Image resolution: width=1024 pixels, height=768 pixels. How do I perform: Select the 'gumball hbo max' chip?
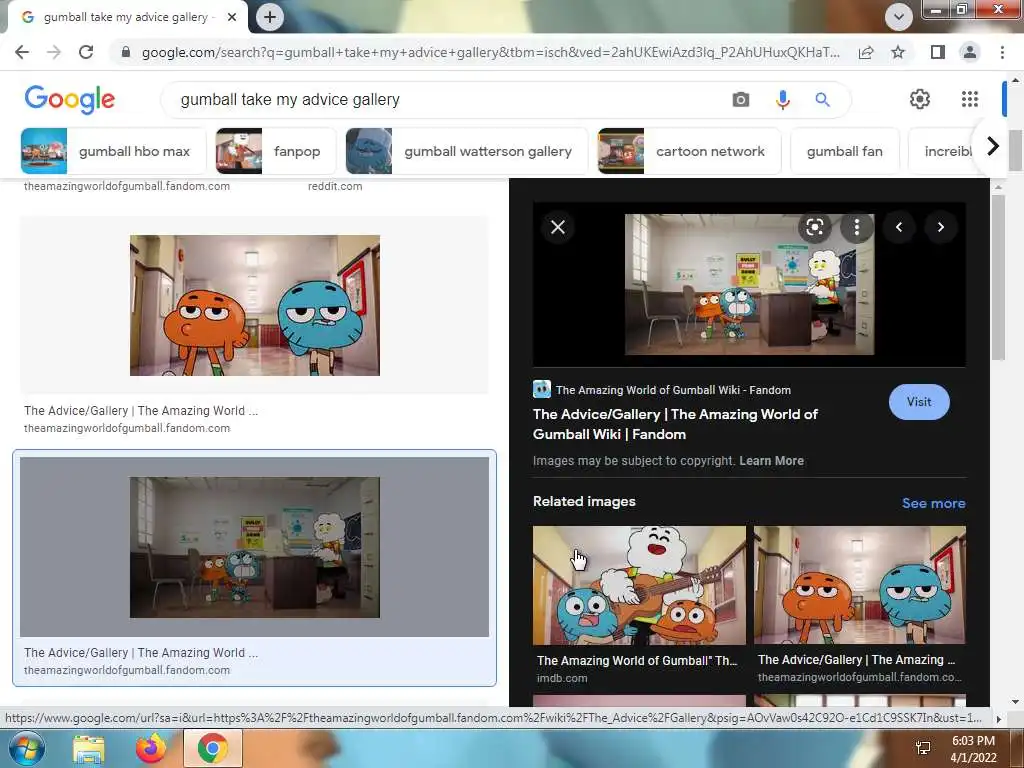pos(114,152)
